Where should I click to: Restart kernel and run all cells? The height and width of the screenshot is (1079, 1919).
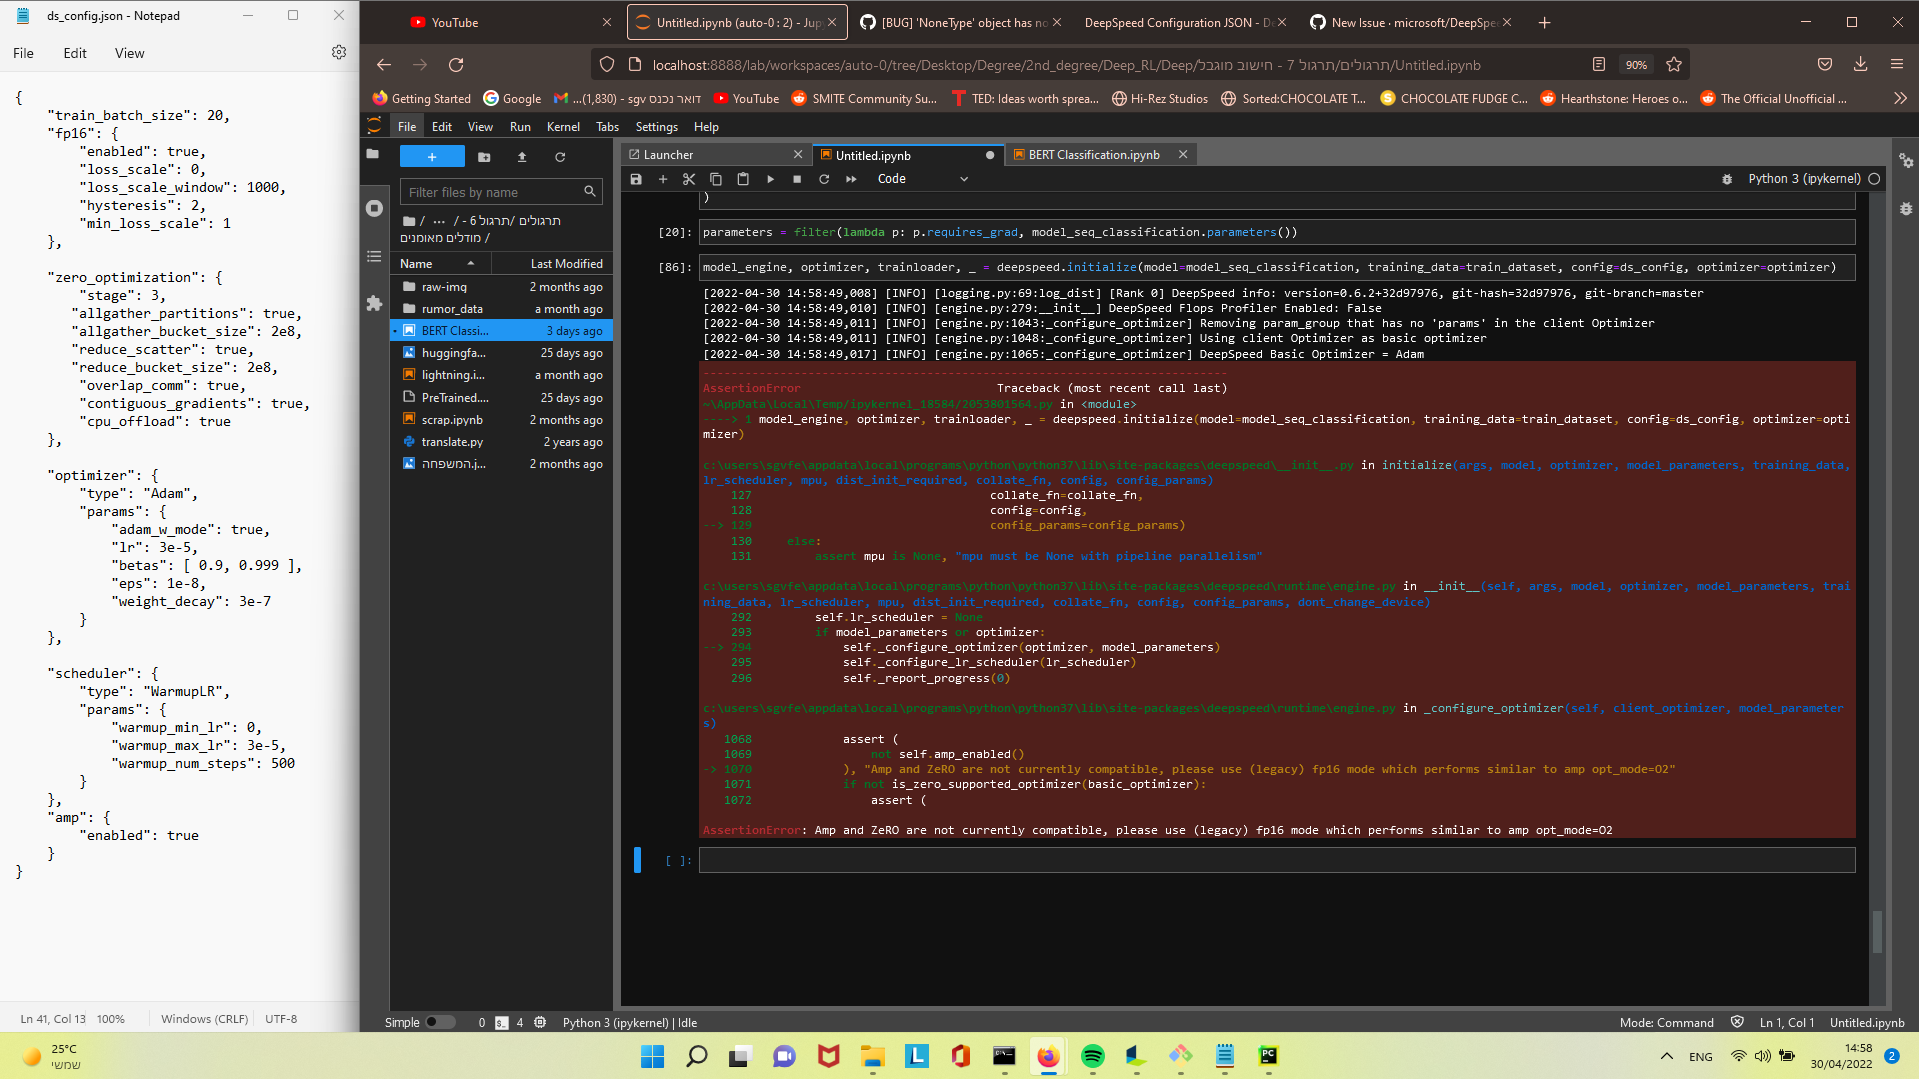(850, 178)
